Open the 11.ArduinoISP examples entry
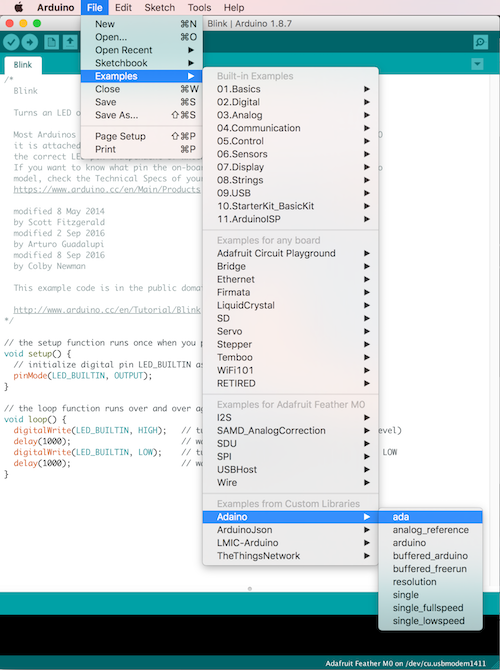This screenshot has height=670, width=500. pyautogui.click(x=291, y=219)
